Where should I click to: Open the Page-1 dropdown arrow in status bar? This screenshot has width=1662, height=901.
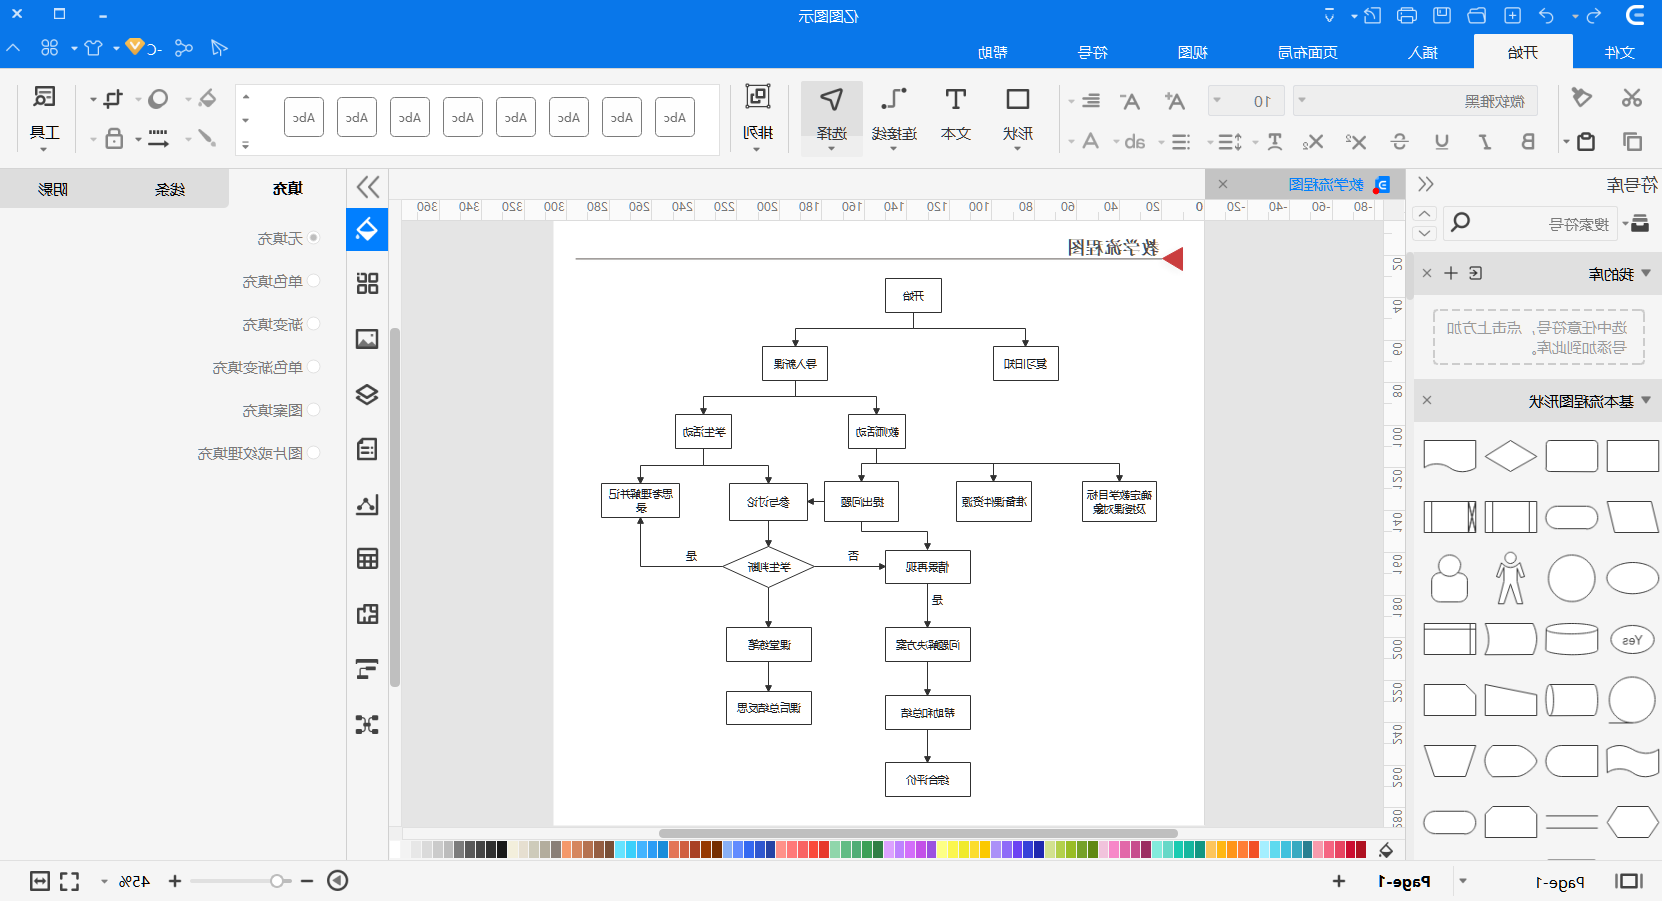click(1463, 881)
